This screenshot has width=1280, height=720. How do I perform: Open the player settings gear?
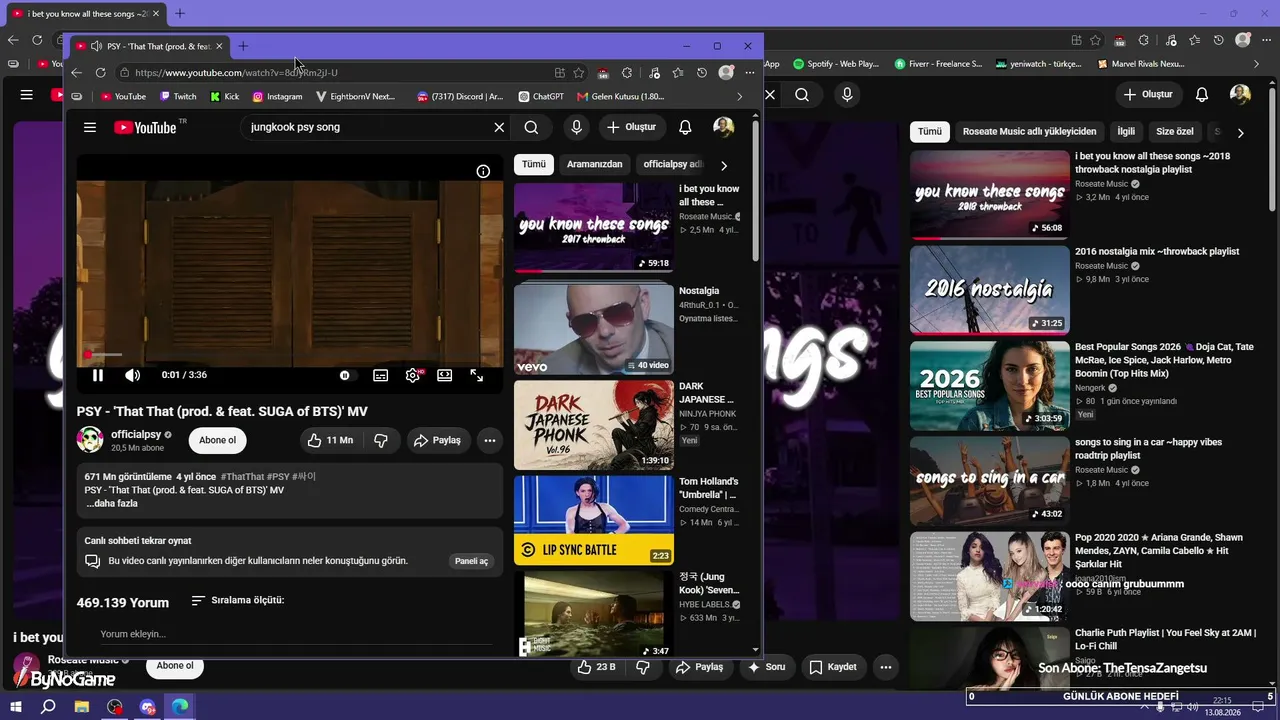point(412,375)
